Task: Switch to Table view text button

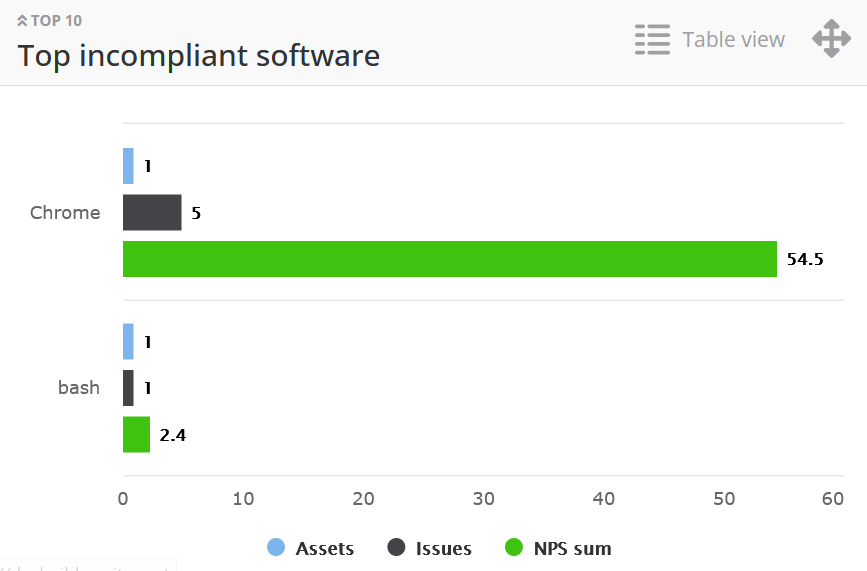Action: (733, 40)
